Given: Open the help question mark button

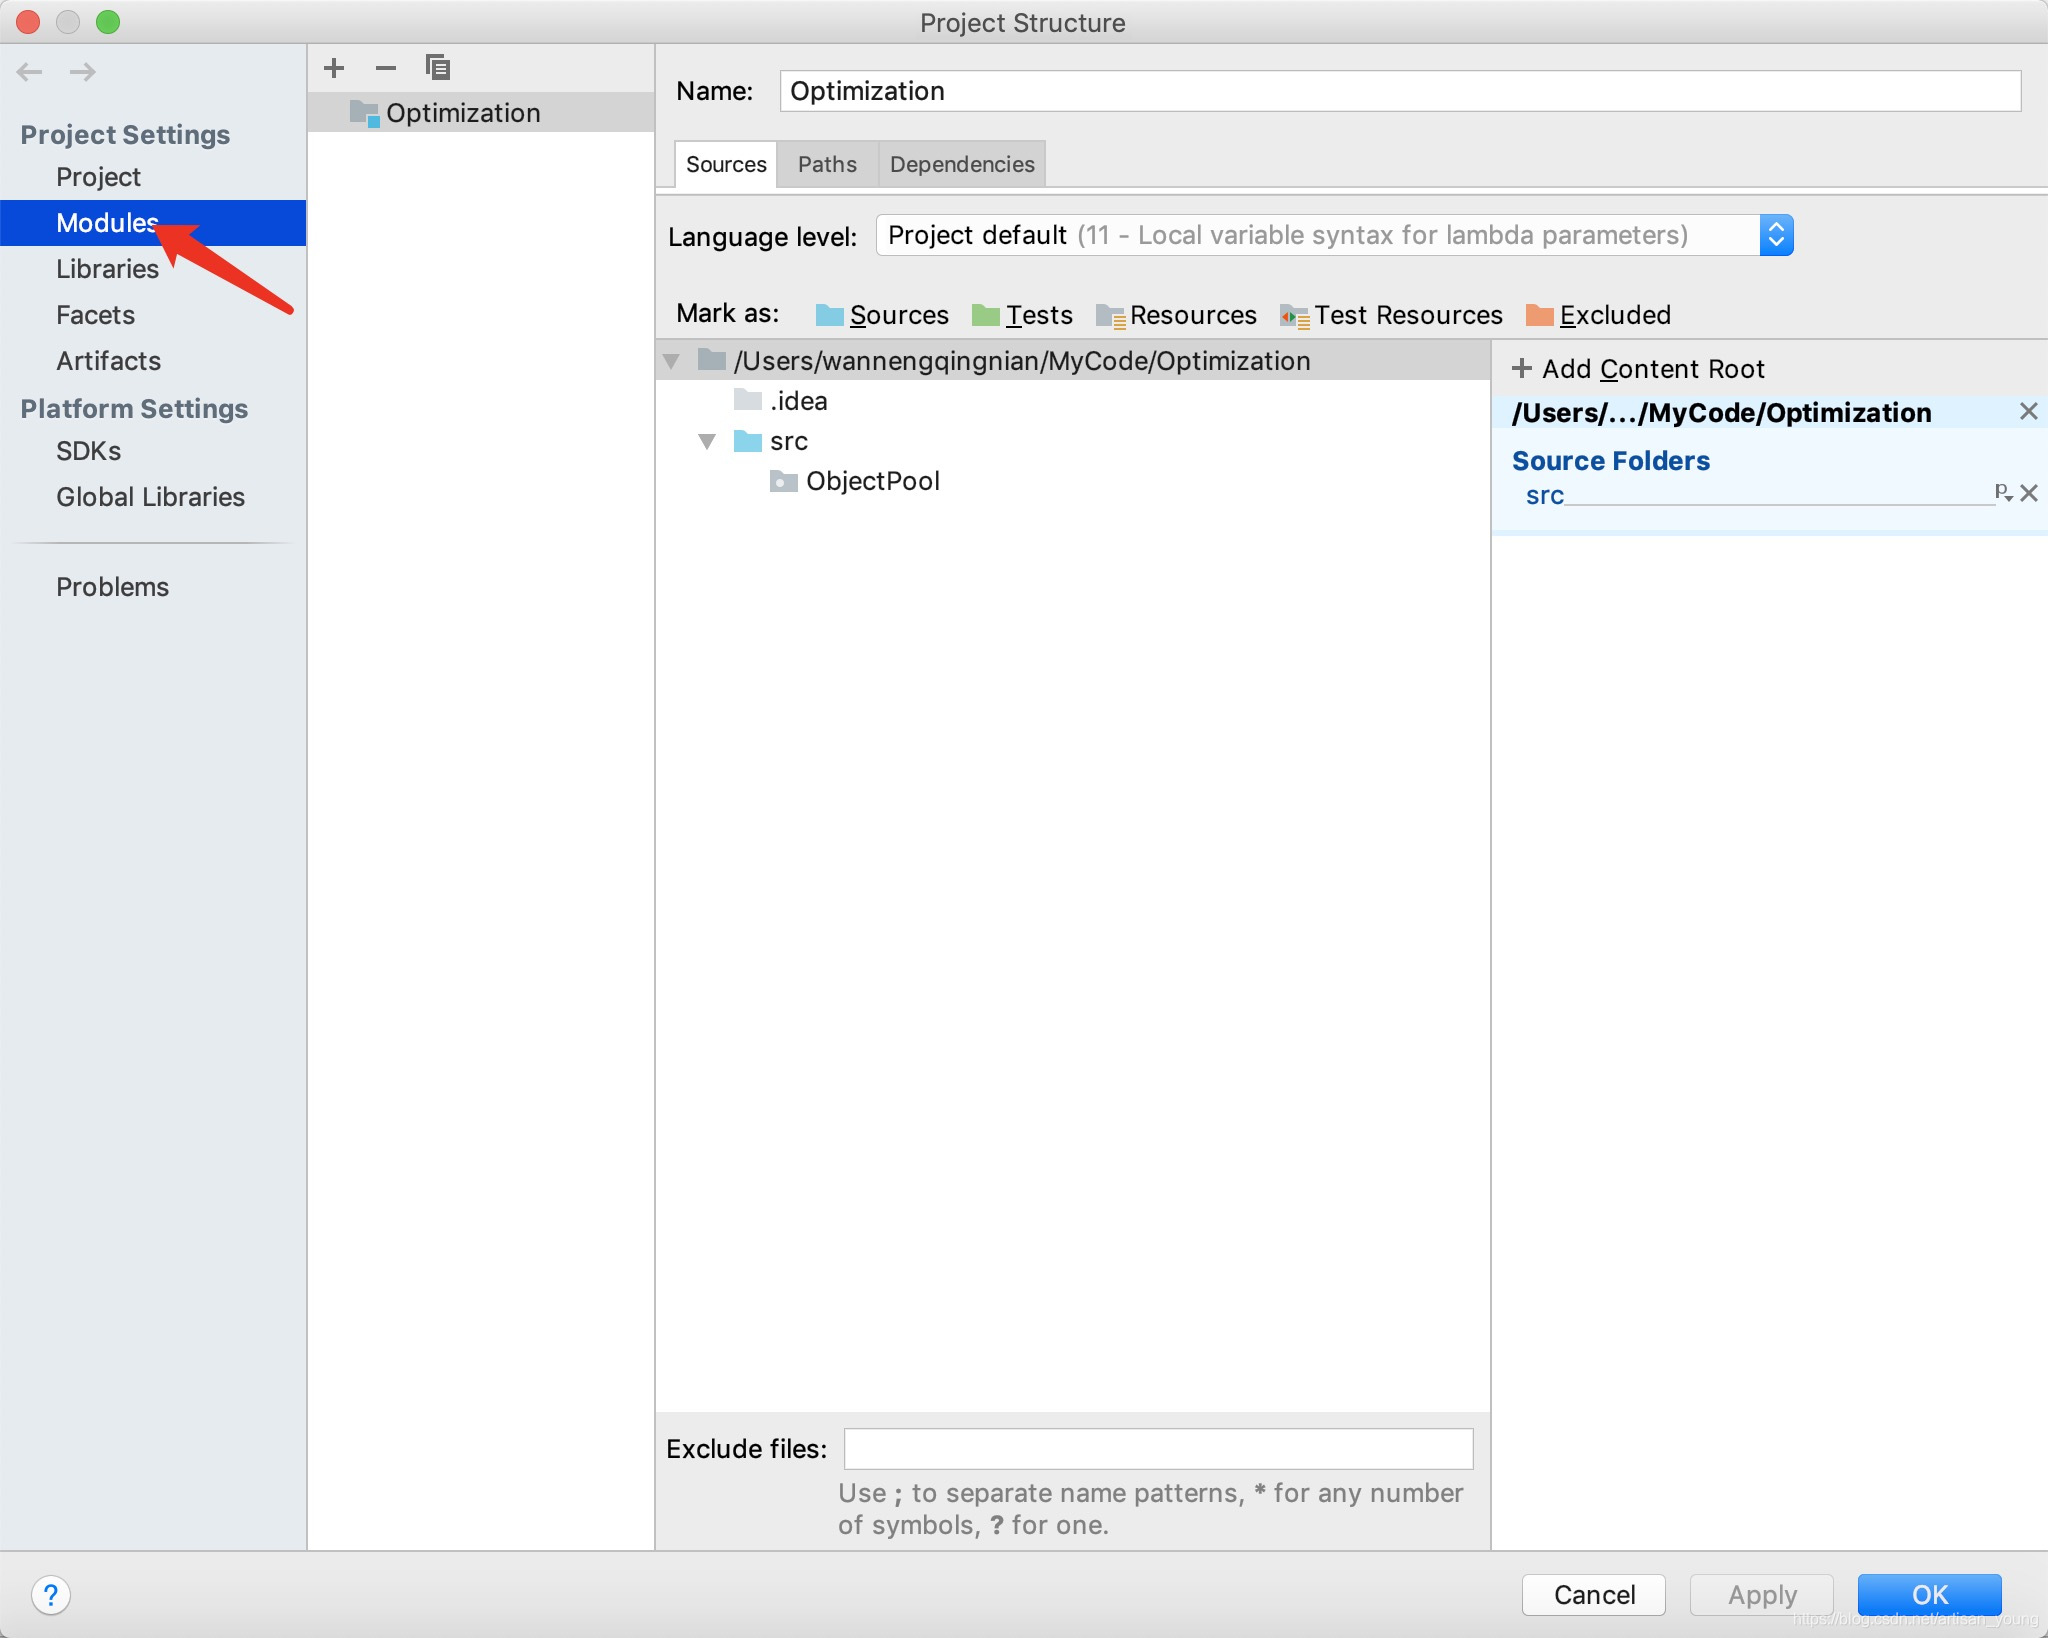Looking at the screenshot, I should point(51,1595).
